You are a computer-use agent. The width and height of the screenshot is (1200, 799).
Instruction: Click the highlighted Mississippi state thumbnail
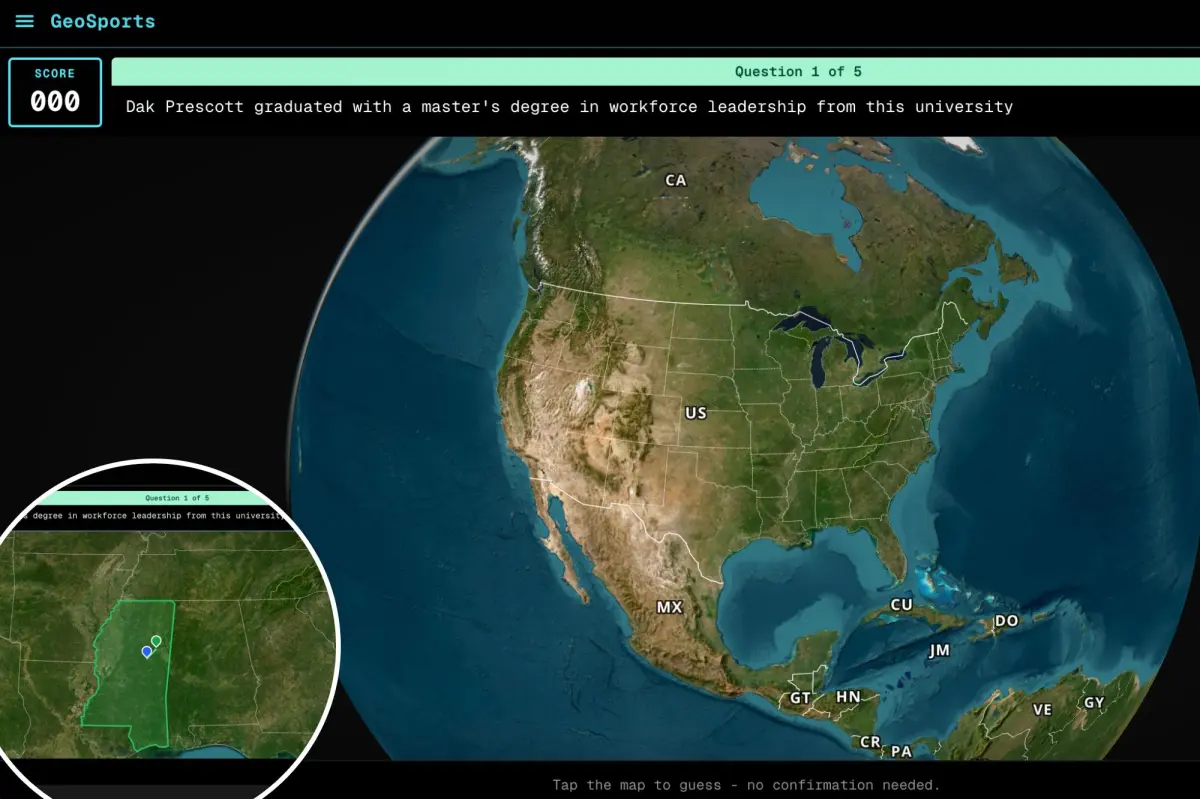(128, 673)
